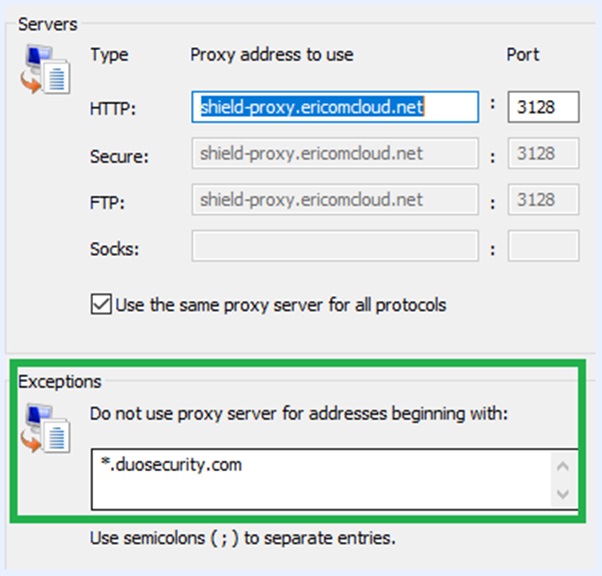Viewport: 602px width, 576px height.
Task: Click the empty Socks address field
Action: click(x=335, y=246)
